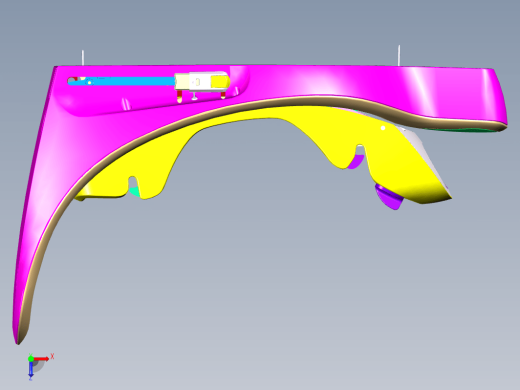Select the large purple cylinder under the liner

point(389,197)
